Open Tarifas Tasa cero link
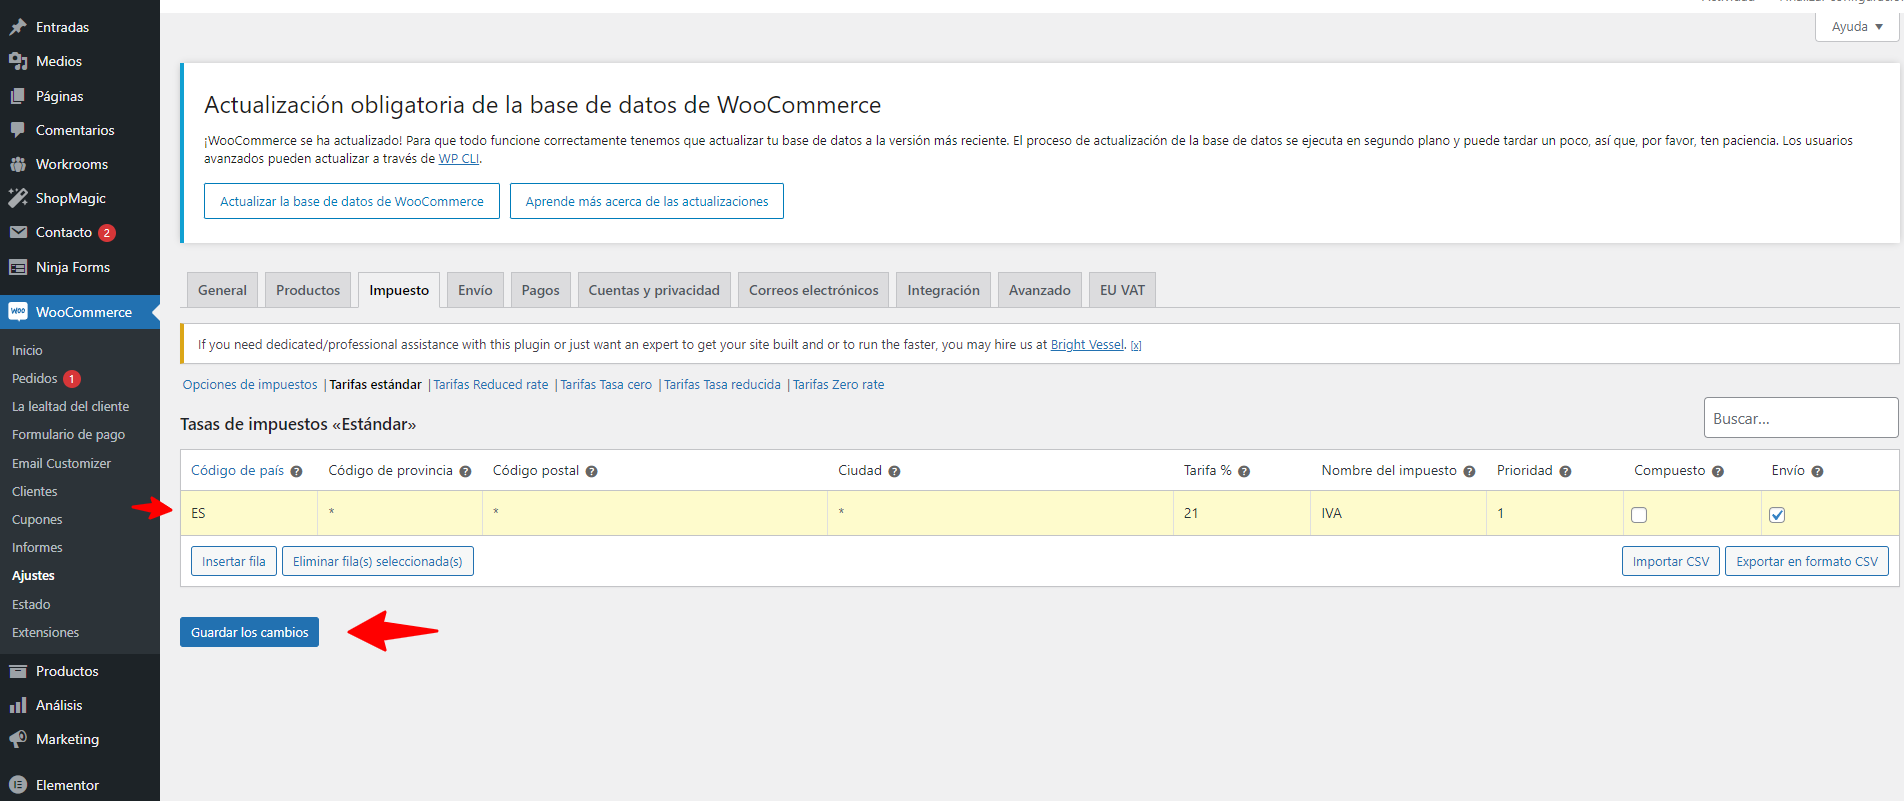The width and height of the screenshot is (1904, 801). [x=606, y=385]
